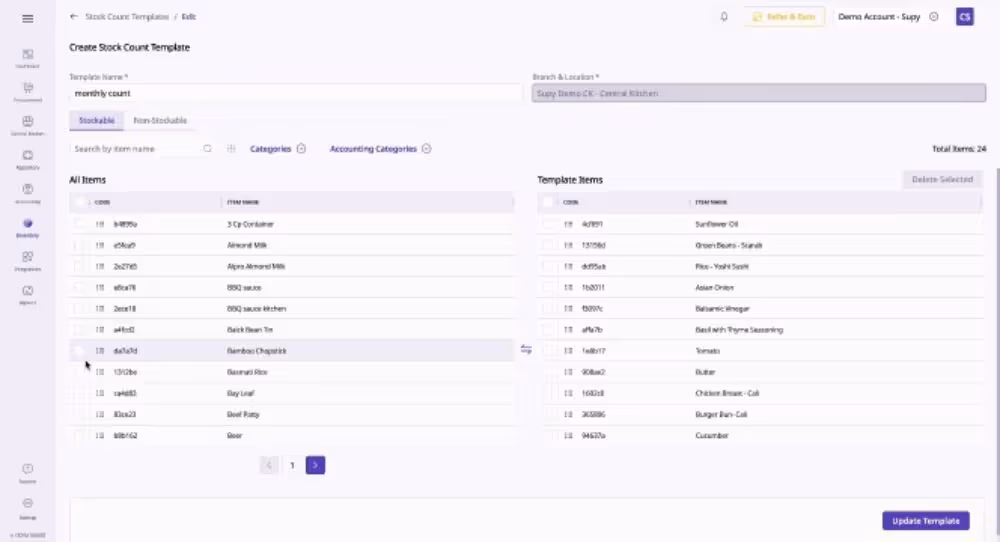Image resolution: width=1000 pixels, height=542 pixels.
Task: Click the Update Template button
Action: tap(925, 521)
